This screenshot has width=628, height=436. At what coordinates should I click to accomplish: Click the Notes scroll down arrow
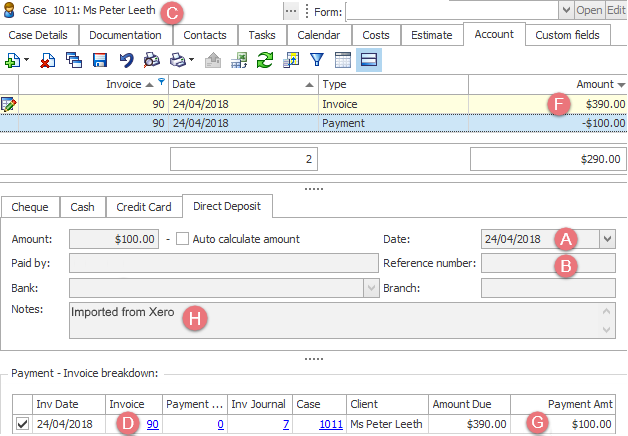tap(606, 330)
